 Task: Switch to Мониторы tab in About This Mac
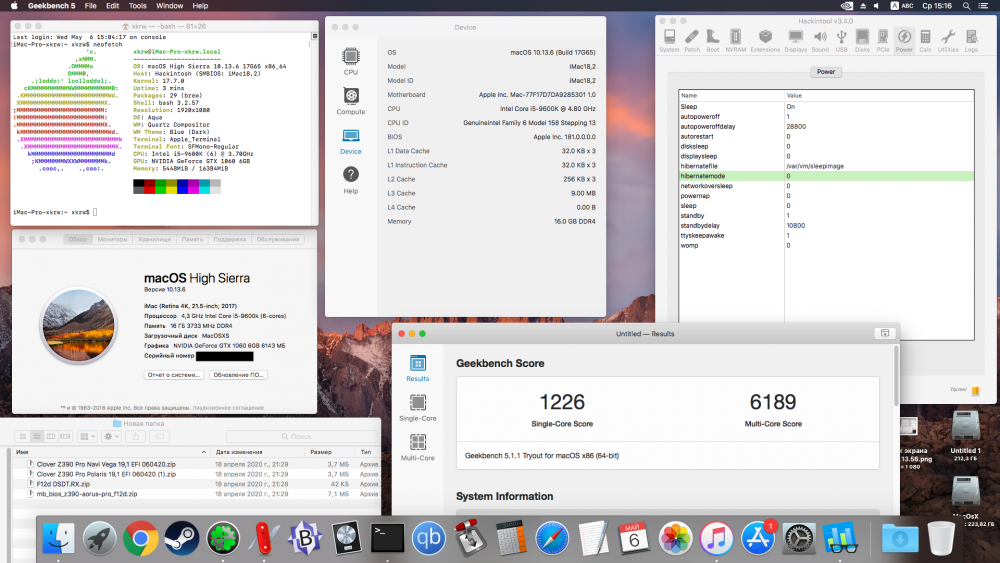pyautogui.click(x=112, y=240)
